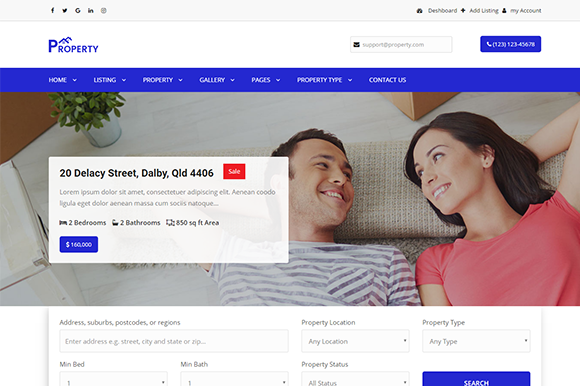The image size is (580, 386).
Task: Click the 2 Bathrooms text
Action: coord(140,223)
